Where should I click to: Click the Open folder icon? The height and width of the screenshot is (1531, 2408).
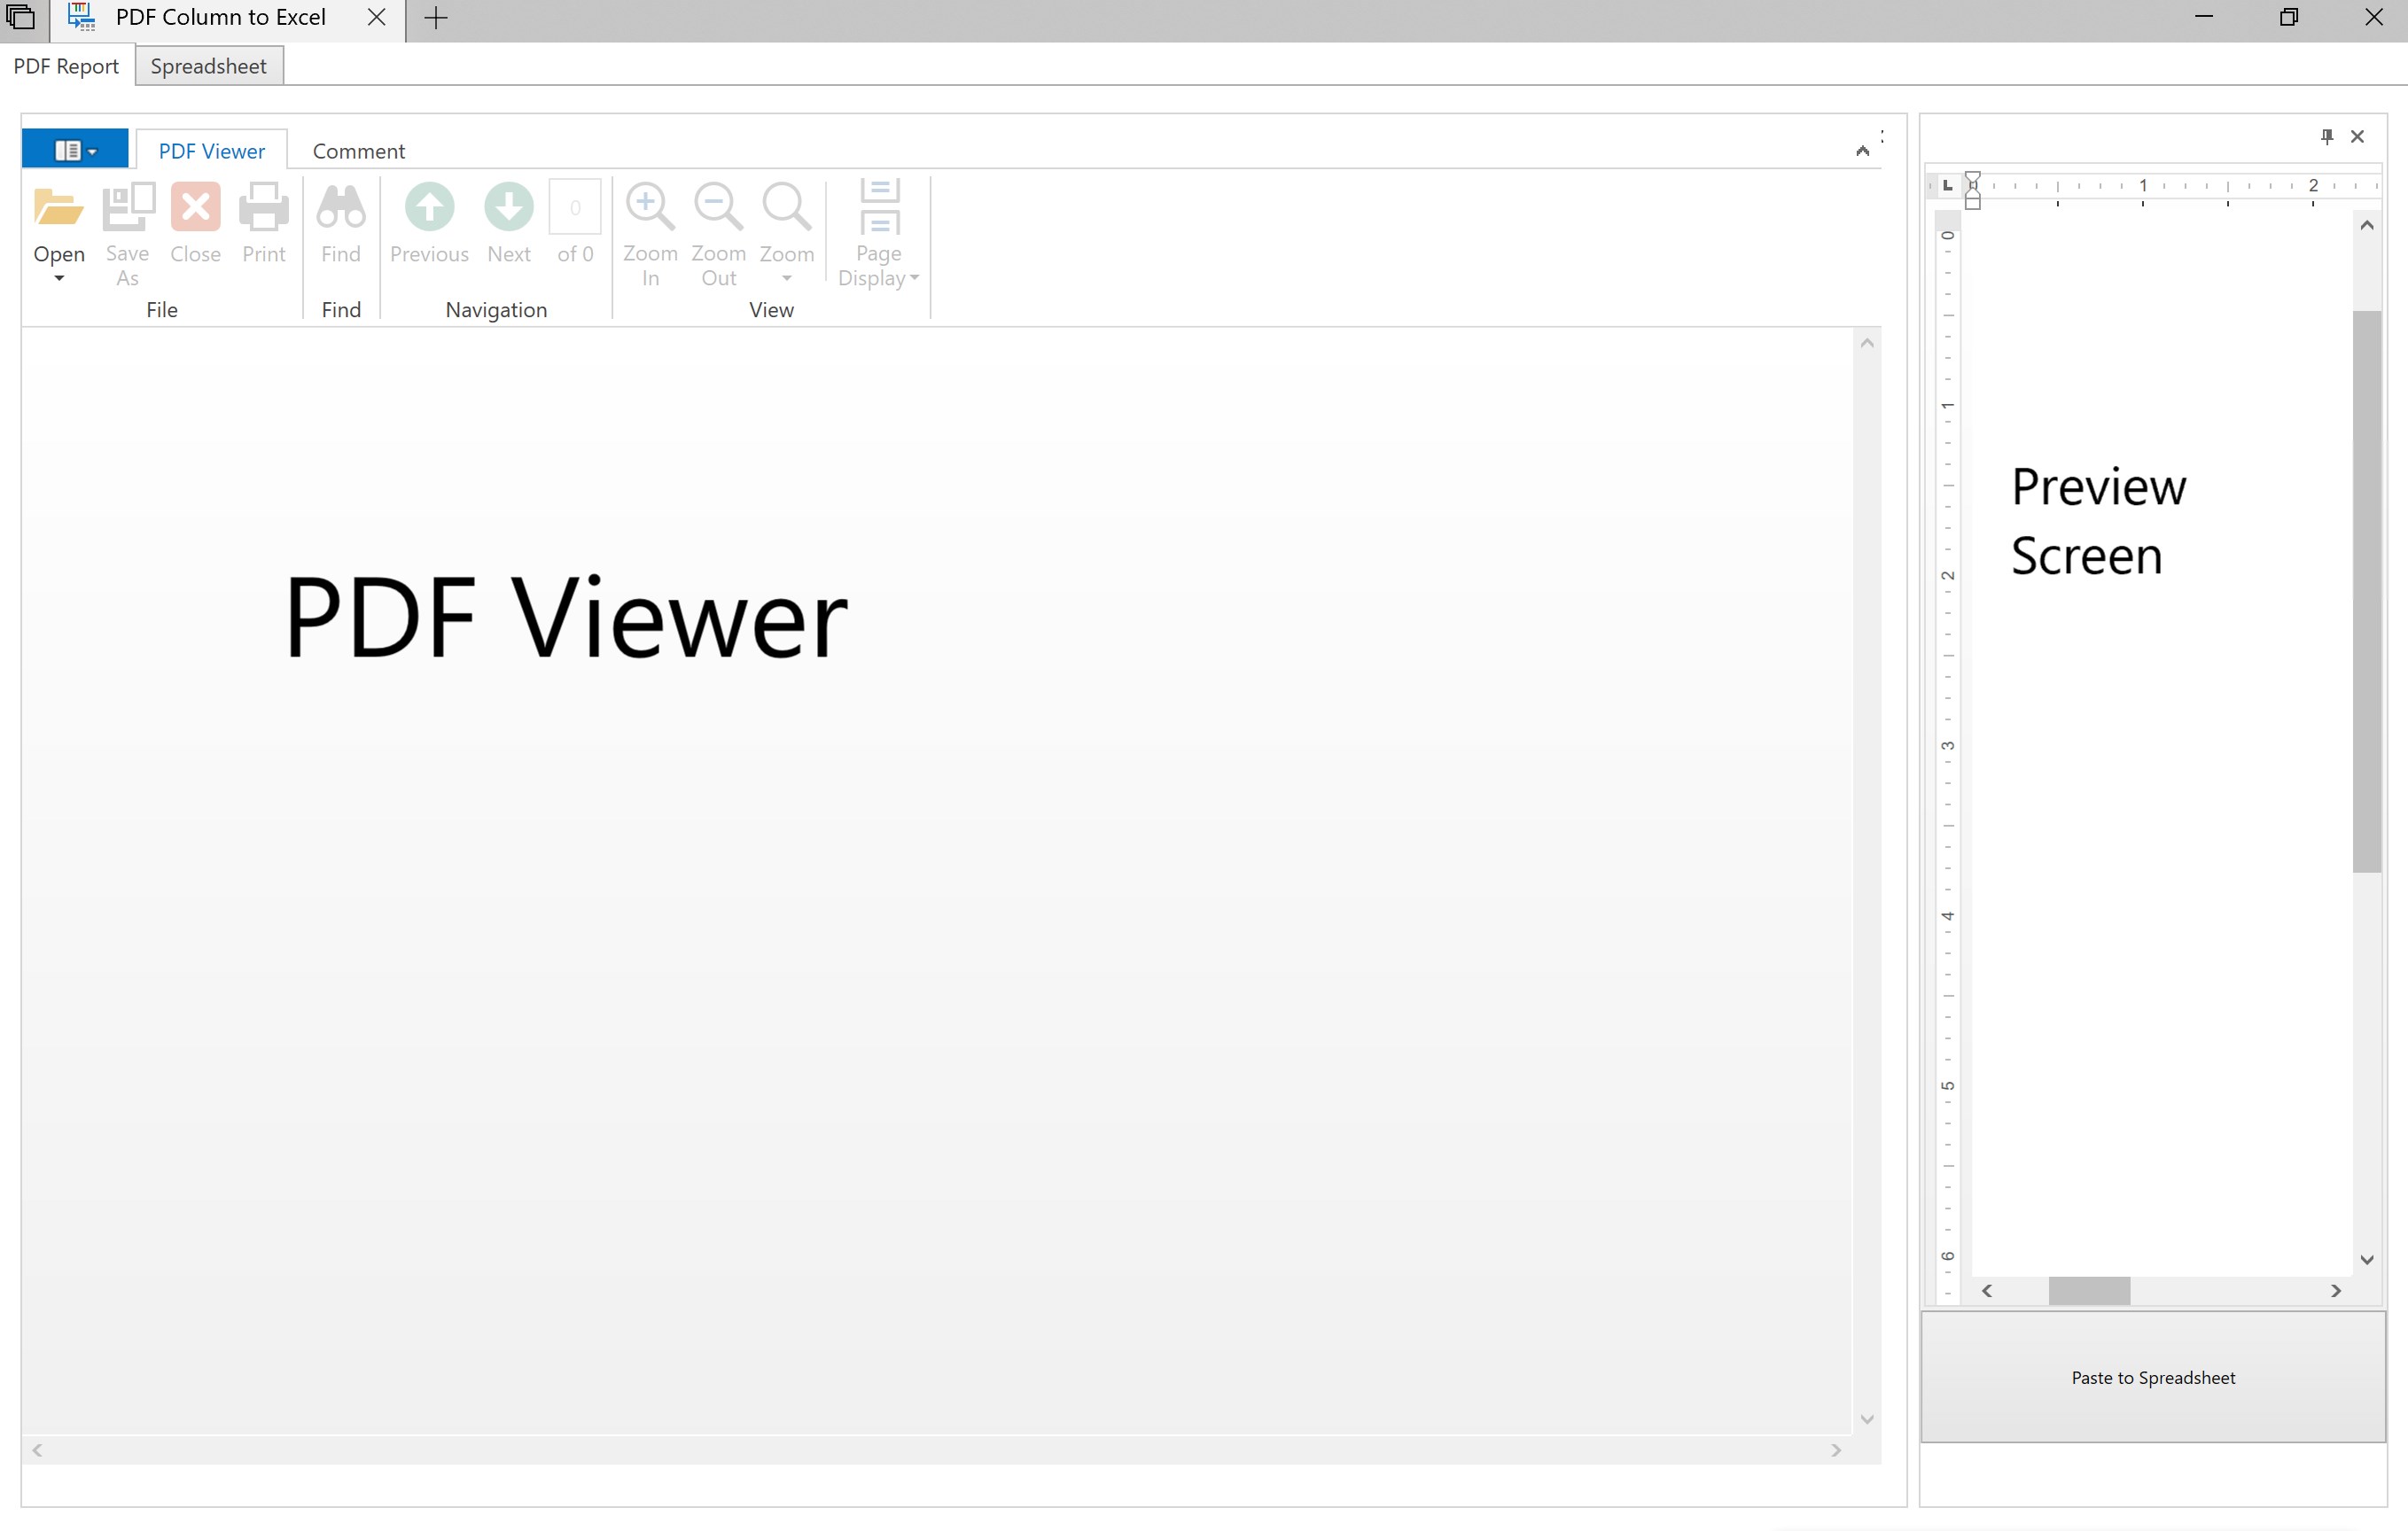click(58, 208)
